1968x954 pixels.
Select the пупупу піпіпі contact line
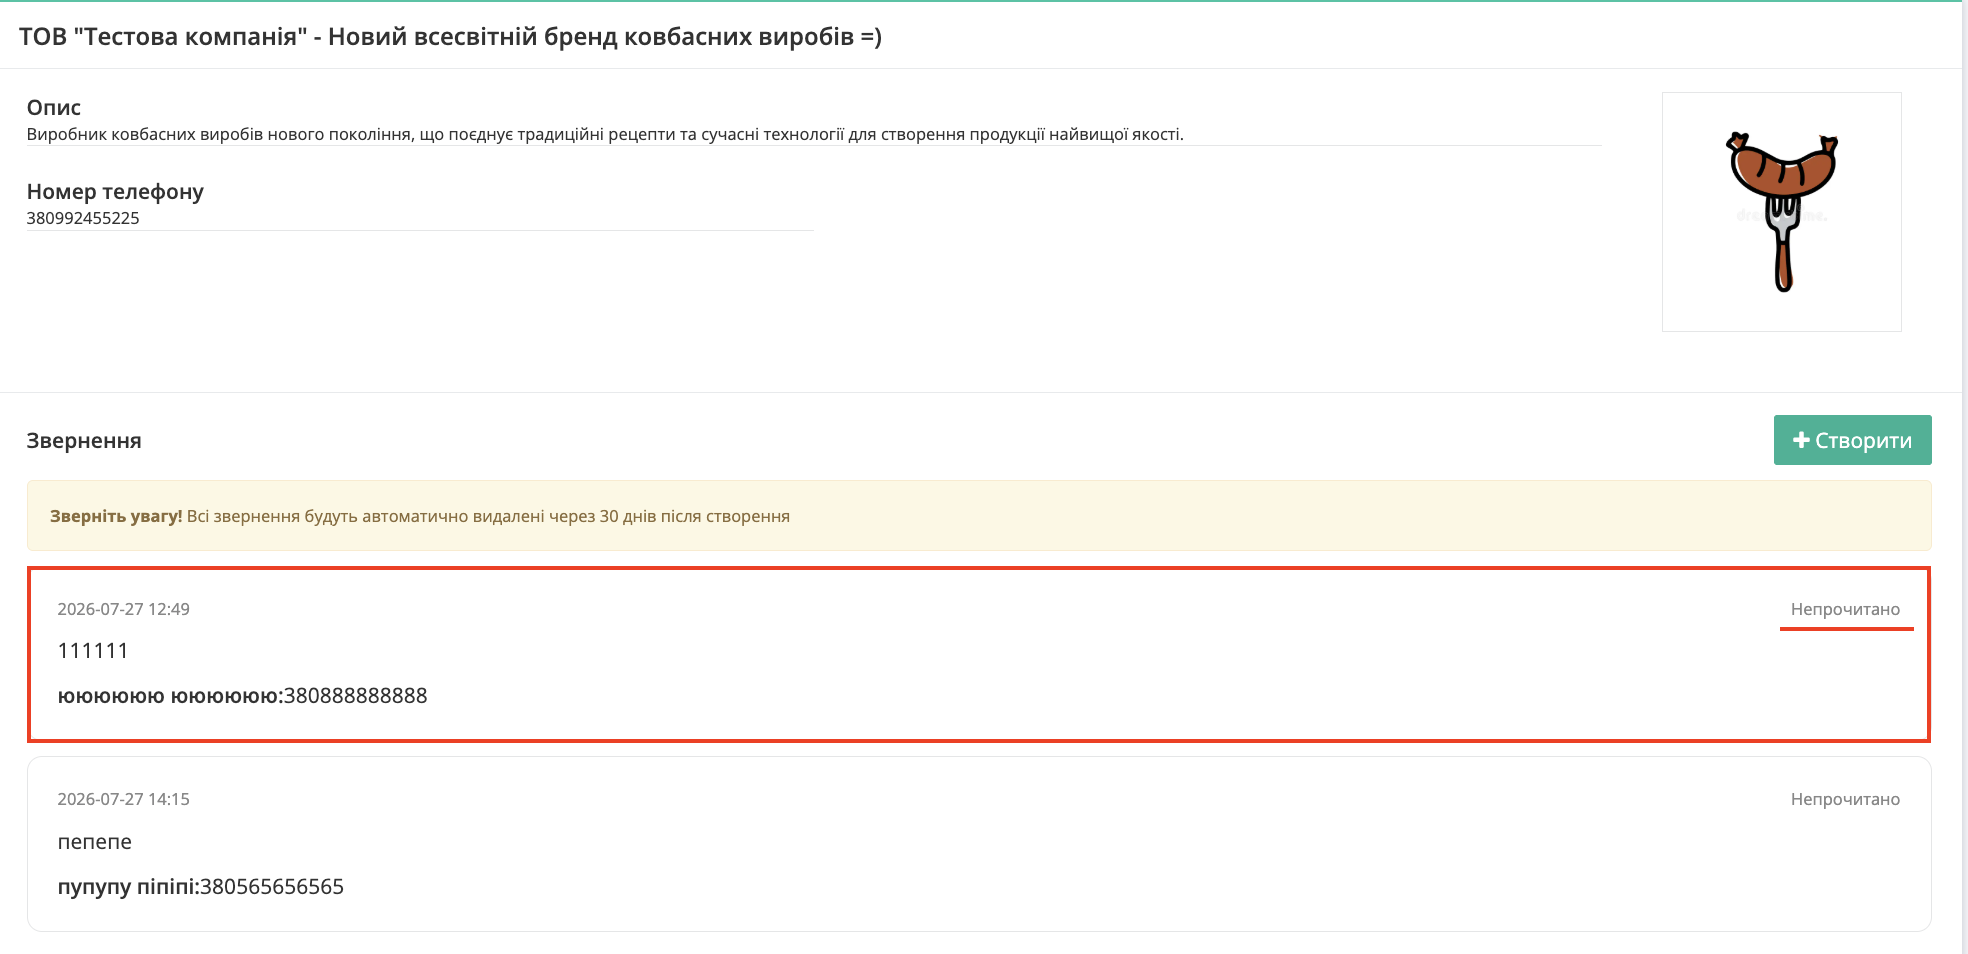(x=201, y=887)
